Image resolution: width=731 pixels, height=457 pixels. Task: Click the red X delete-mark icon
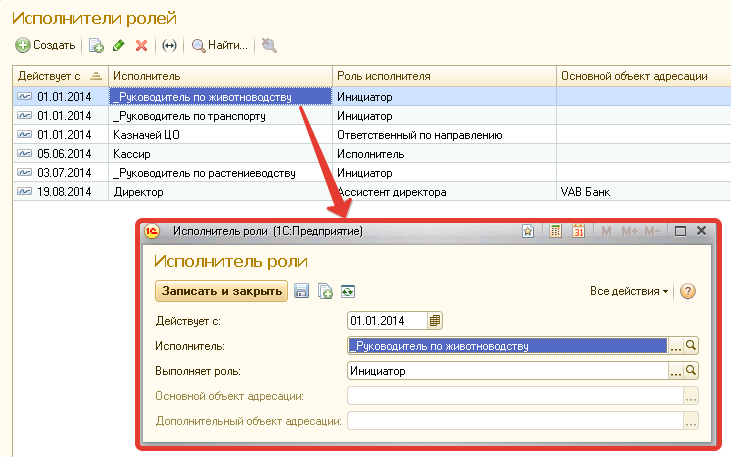141,45
